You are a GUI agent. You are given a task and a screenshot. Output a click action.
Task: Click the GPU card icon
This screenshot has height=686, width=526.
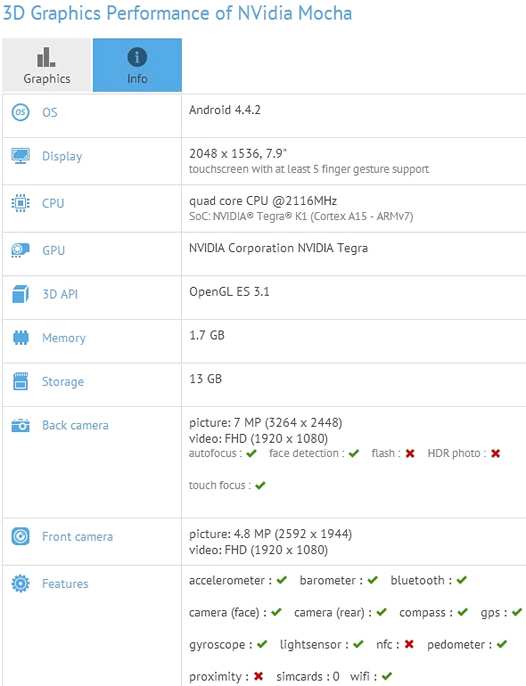pos(21,250)
